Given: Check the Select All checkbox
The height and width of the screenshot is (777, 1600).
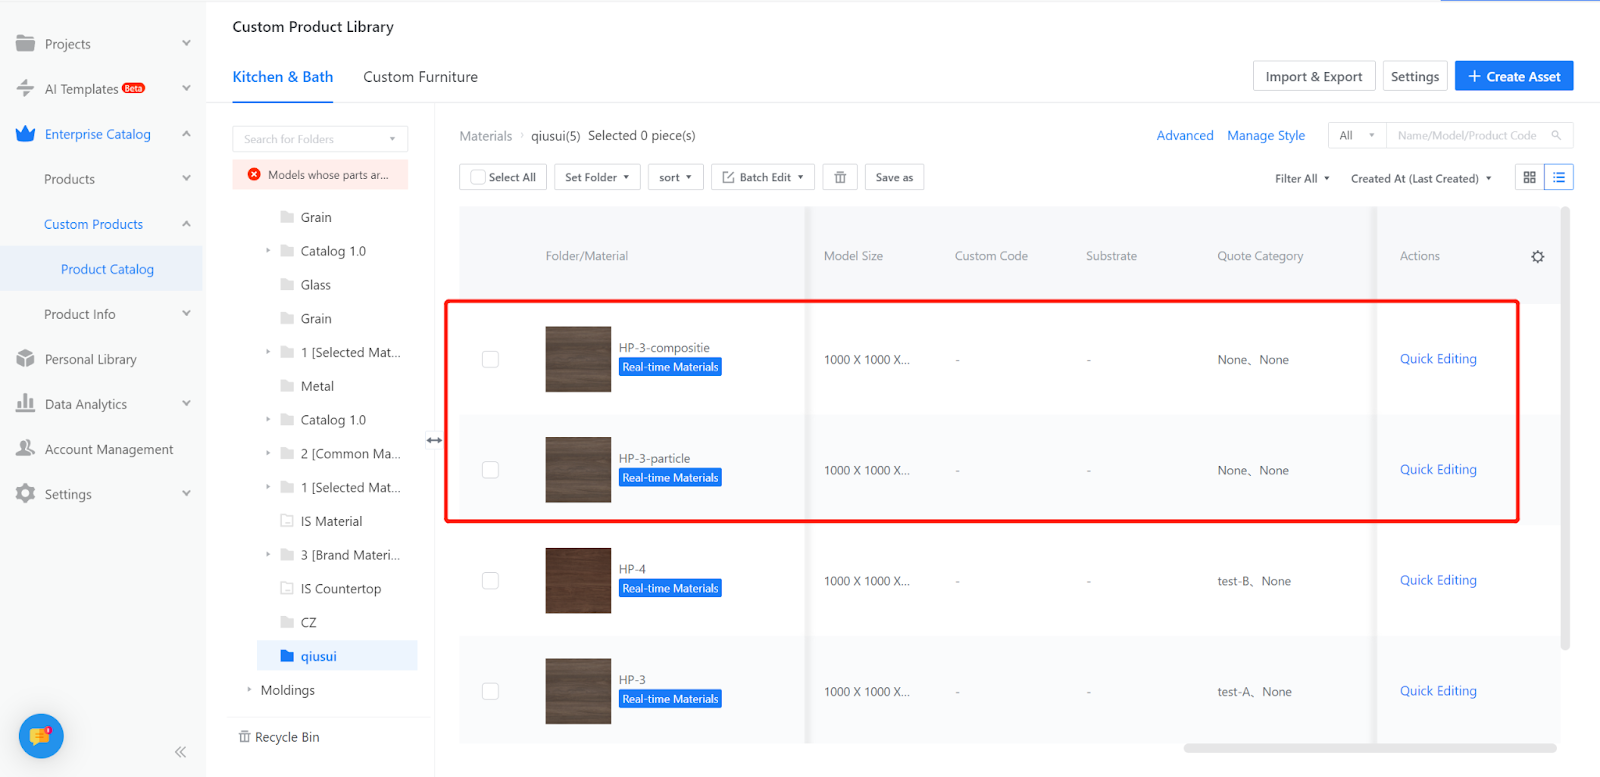Looking at the screenshot, I should pos(478,177).
